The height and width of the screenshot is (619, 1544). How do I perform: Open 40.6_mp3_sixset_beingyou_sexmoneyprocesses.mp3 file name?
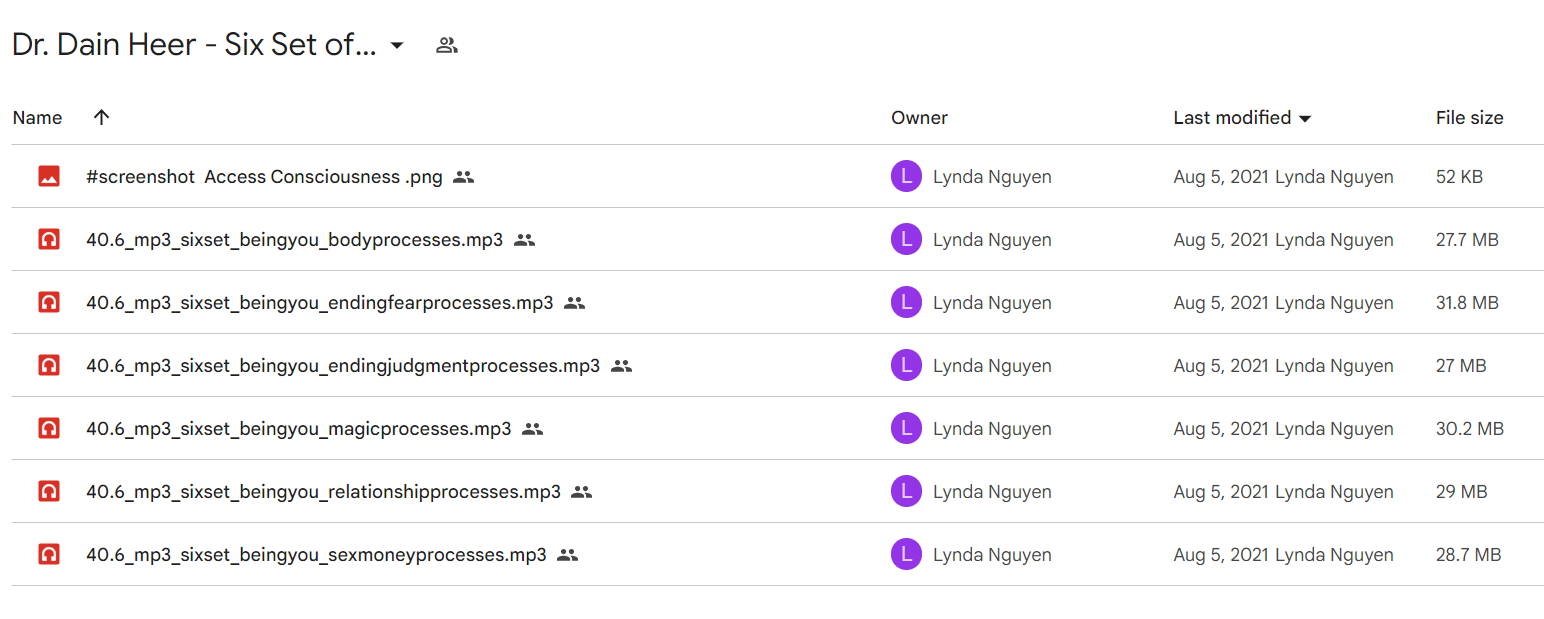[x=317, y=555]
